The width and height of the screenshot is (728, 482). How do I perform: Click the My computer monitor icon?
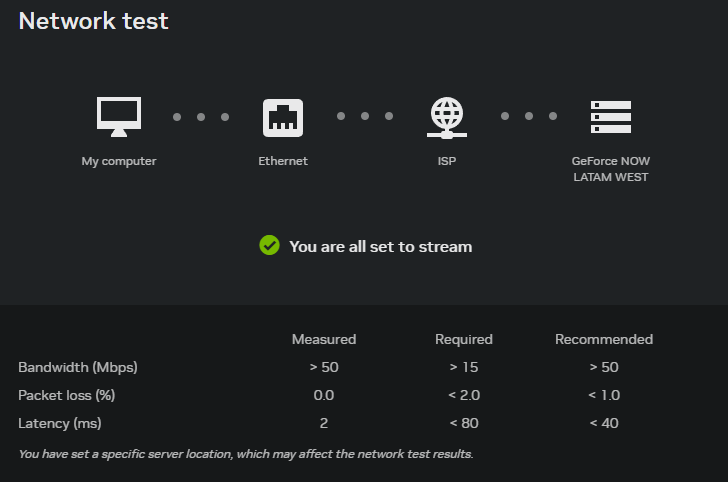(x=119, y=117)
